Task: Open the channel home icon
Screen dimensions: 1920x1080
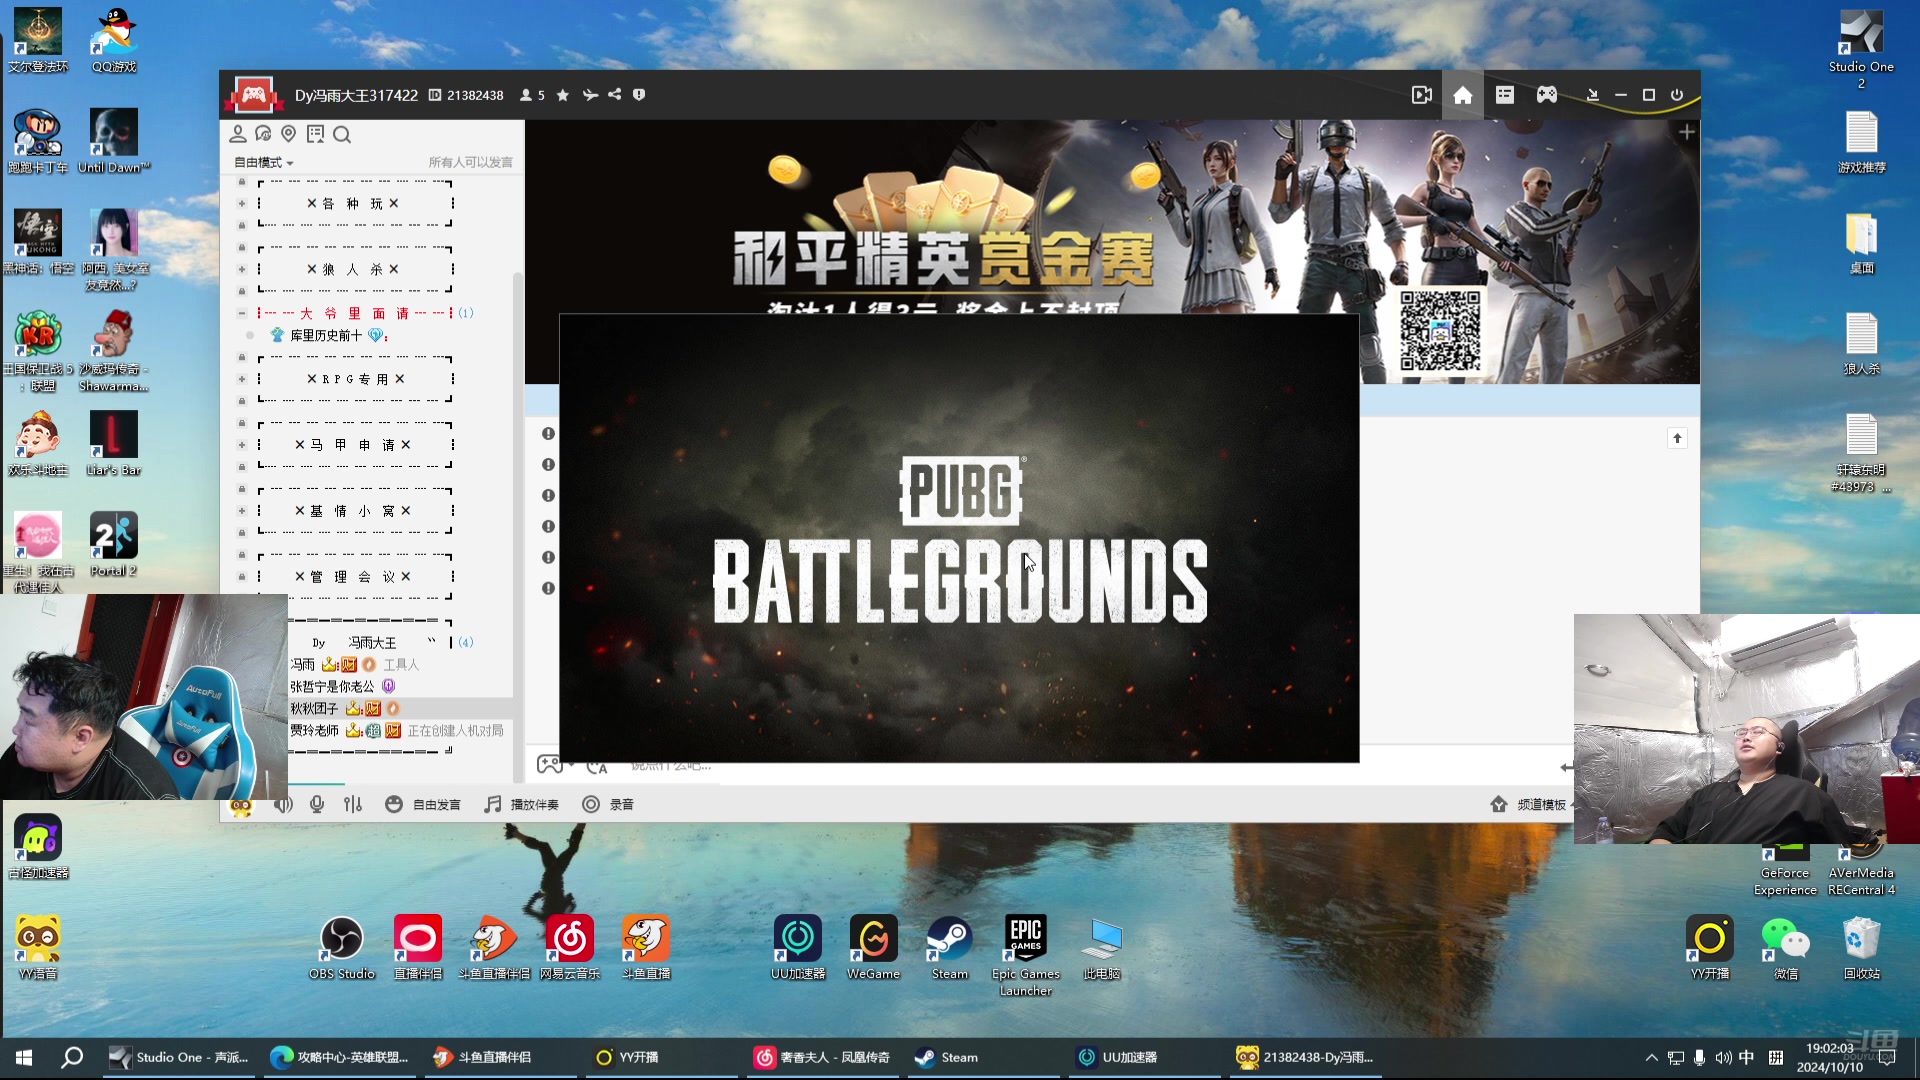Action: pyautogui.click(x=1462, y=95)
